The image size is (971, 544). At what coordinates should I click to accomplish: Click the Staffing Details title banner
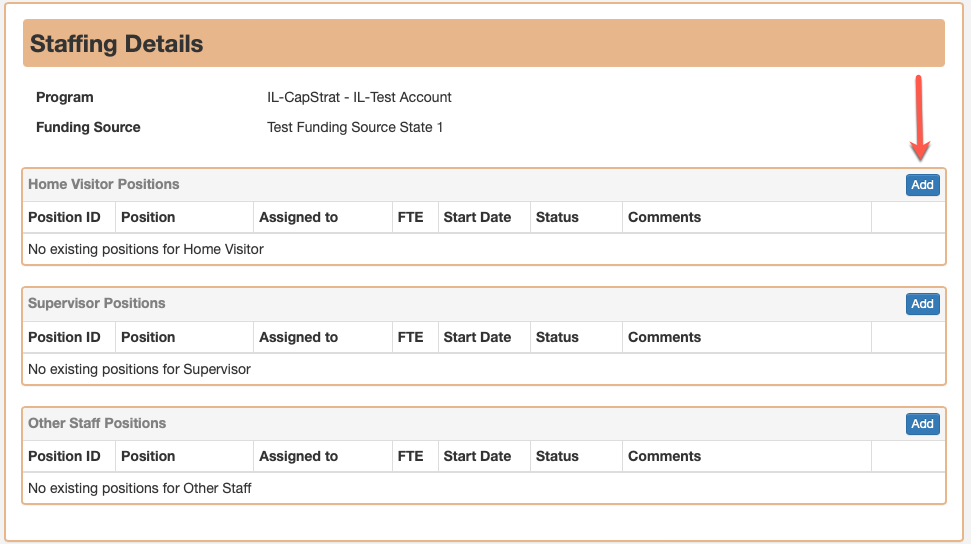[x=484, y=43]
